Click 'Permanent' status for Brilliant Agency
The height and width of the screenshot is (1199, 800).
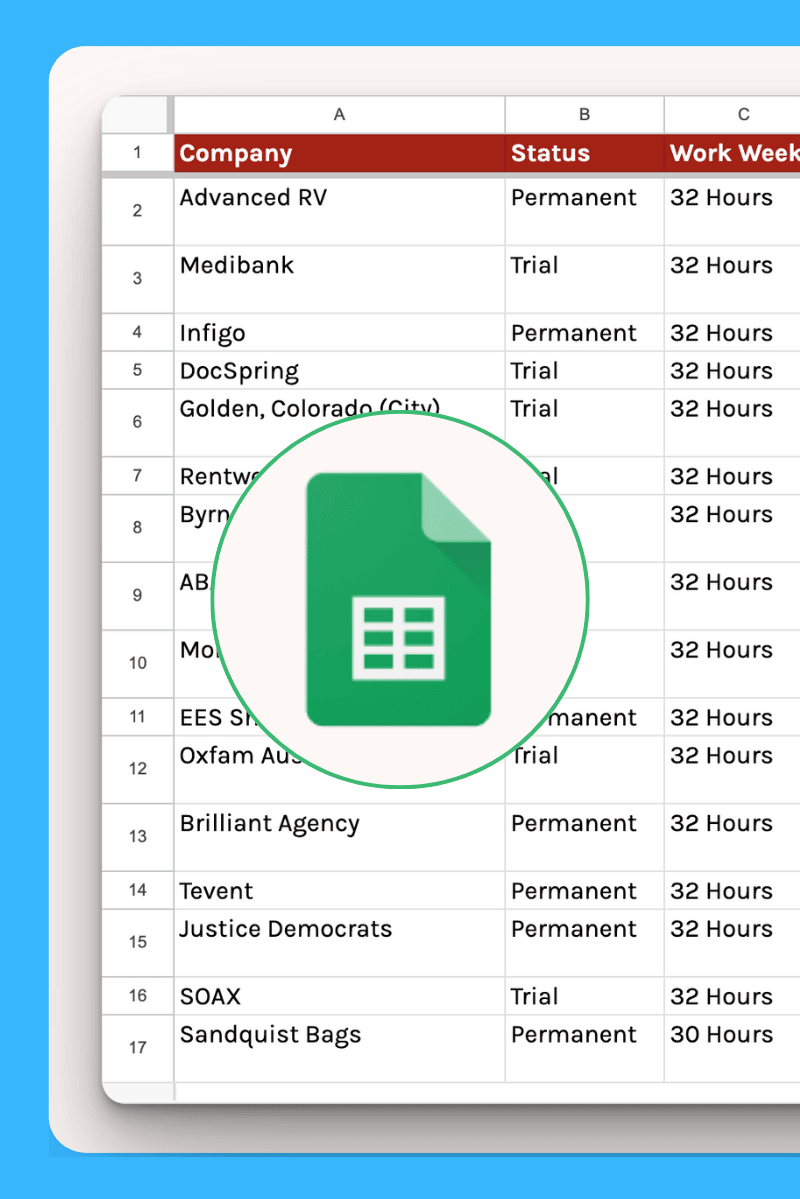coord(584,837)
